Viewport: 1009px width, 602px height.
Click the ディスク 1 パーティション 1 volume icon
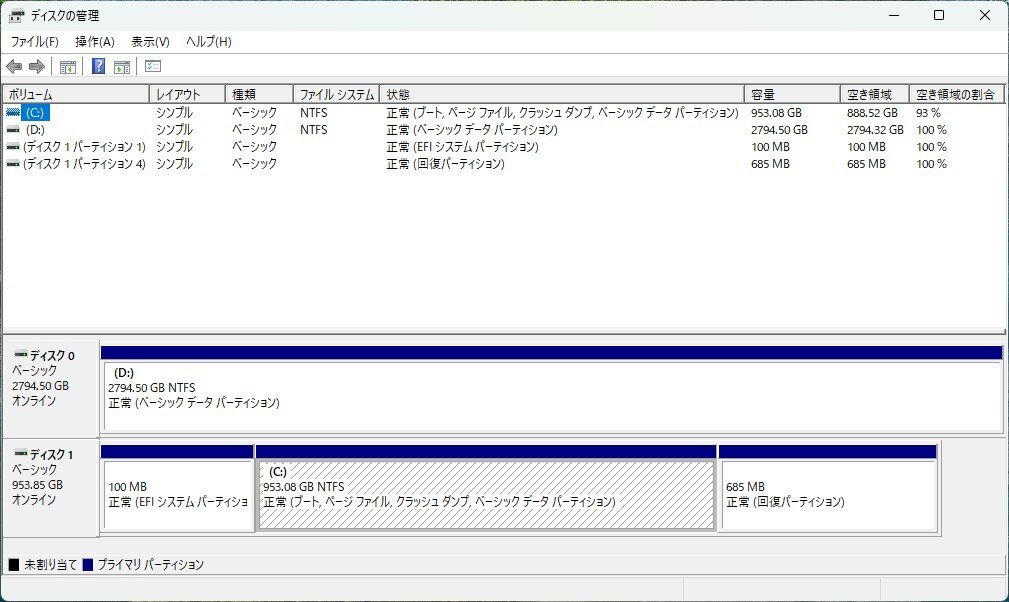pyautogui.click(x=12, y=147)
